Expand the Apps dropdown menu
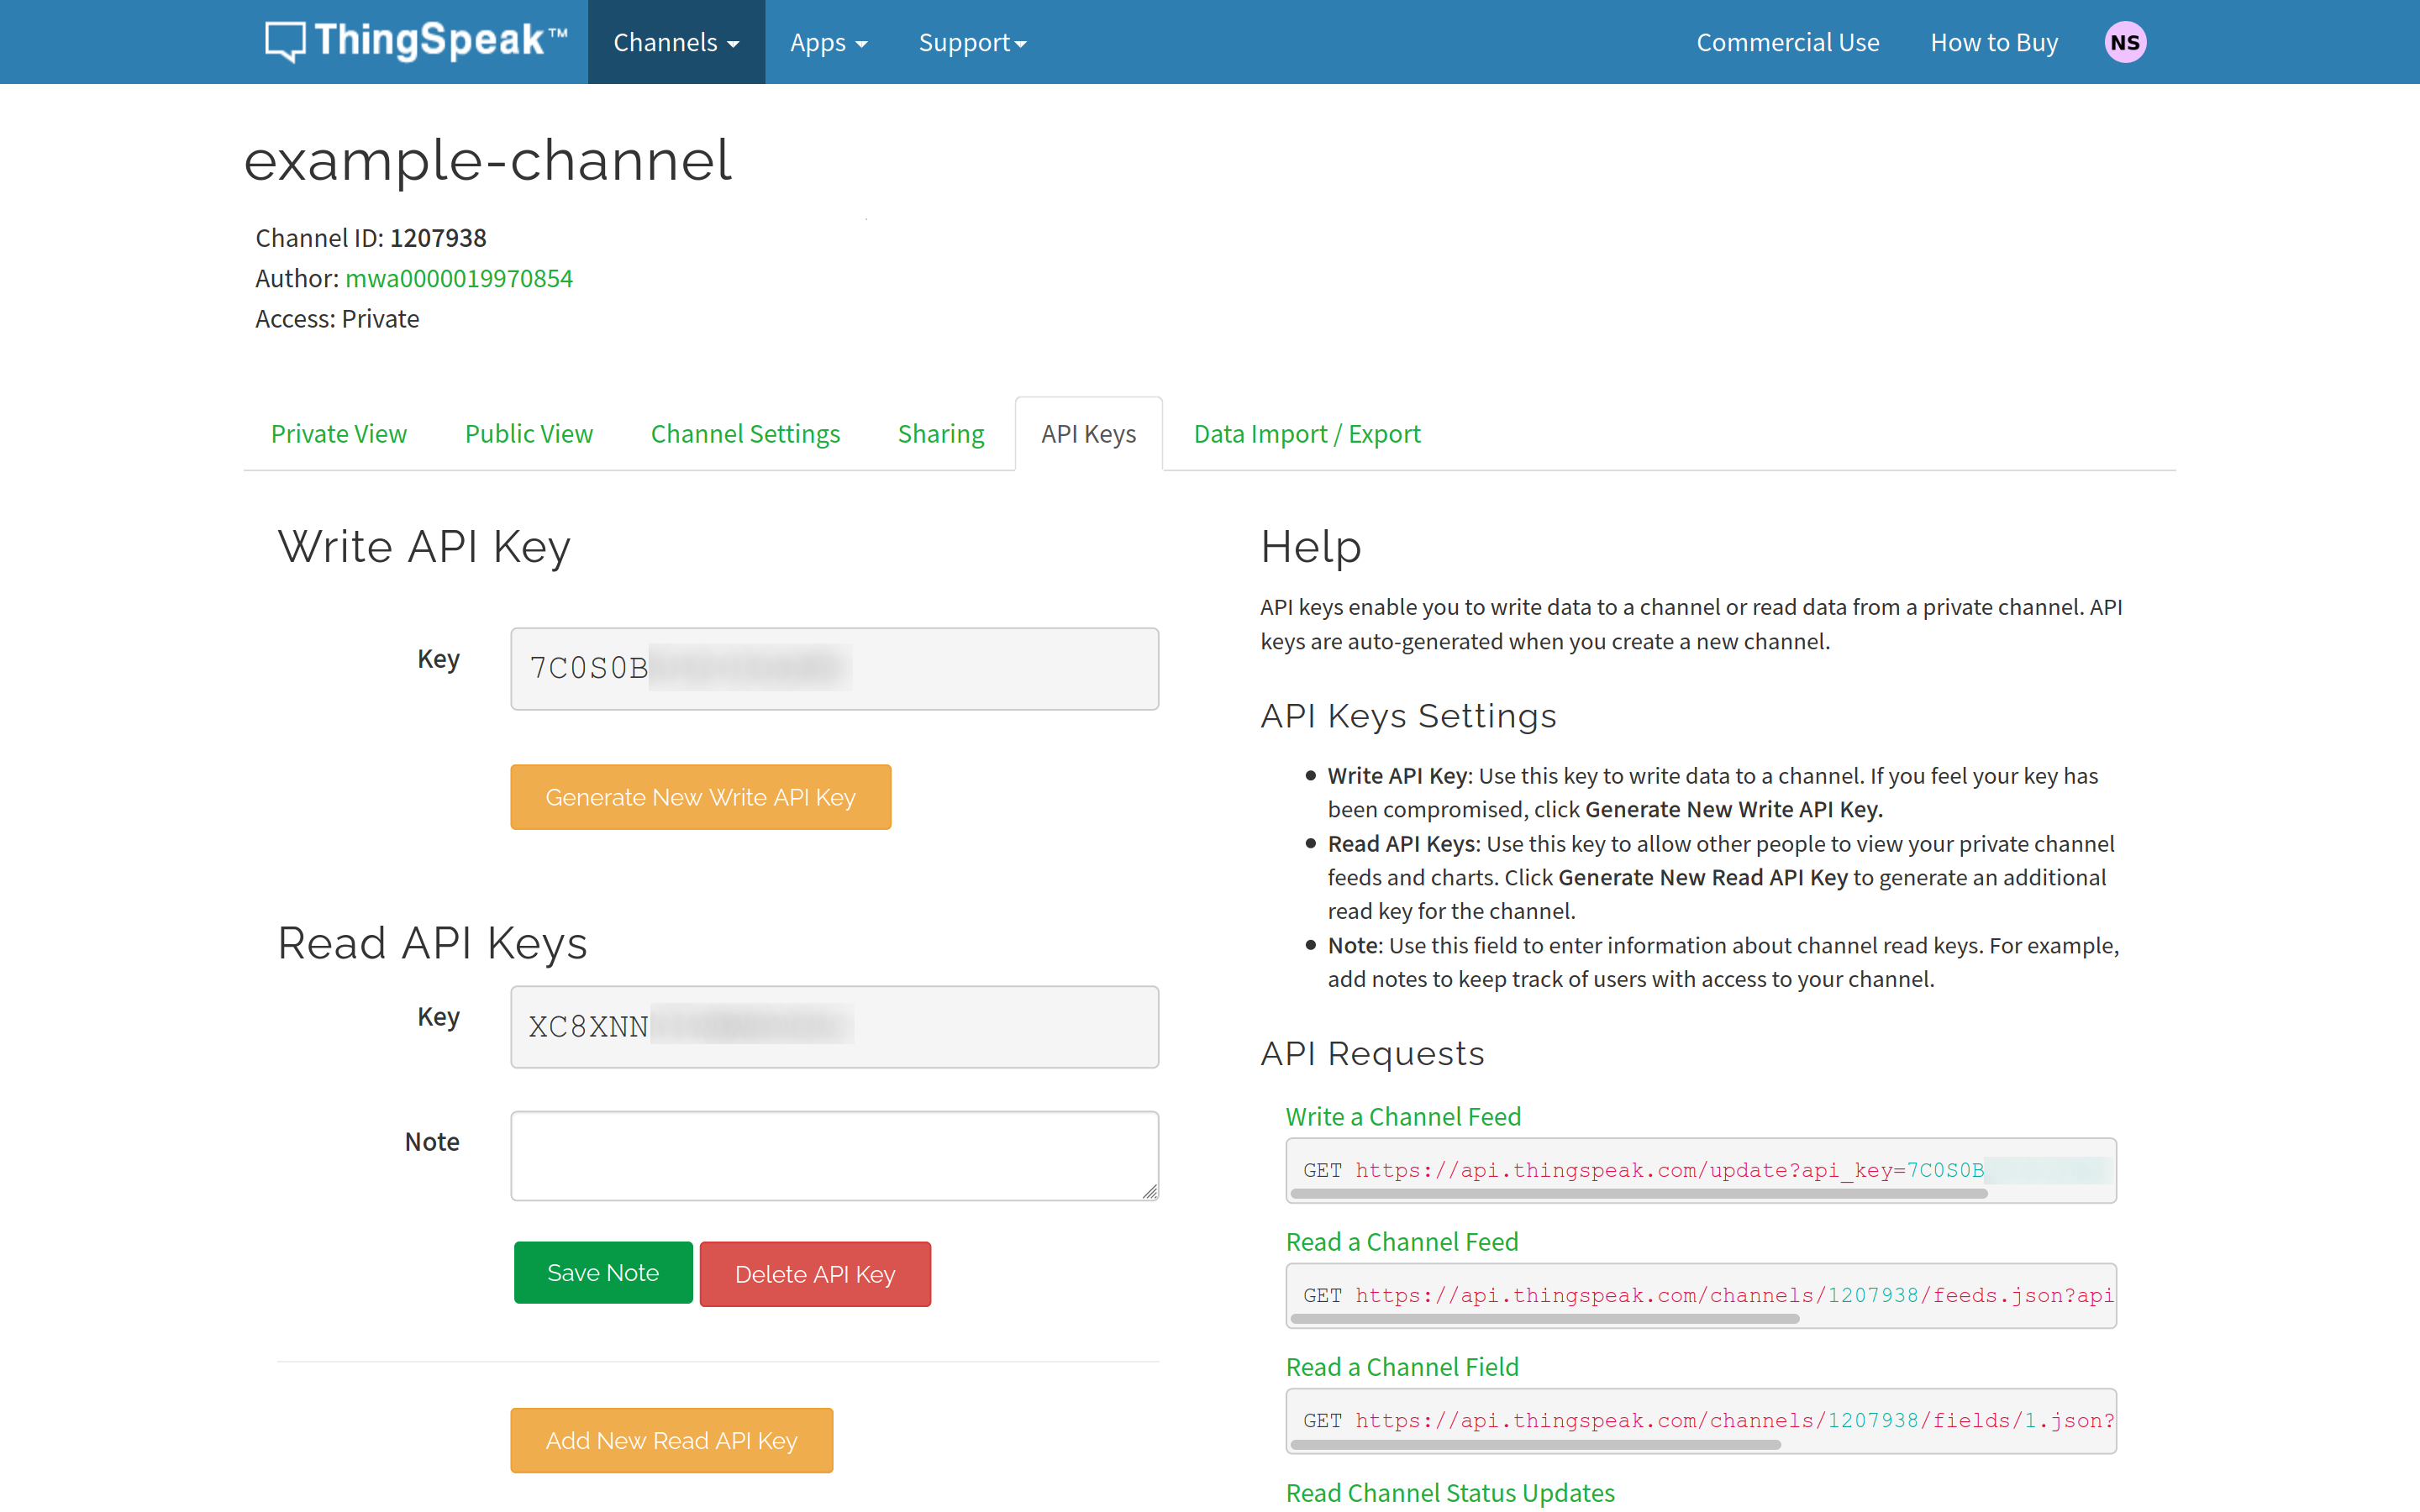The width and height of the screenshot is (2420, 1512). point(828,42)
